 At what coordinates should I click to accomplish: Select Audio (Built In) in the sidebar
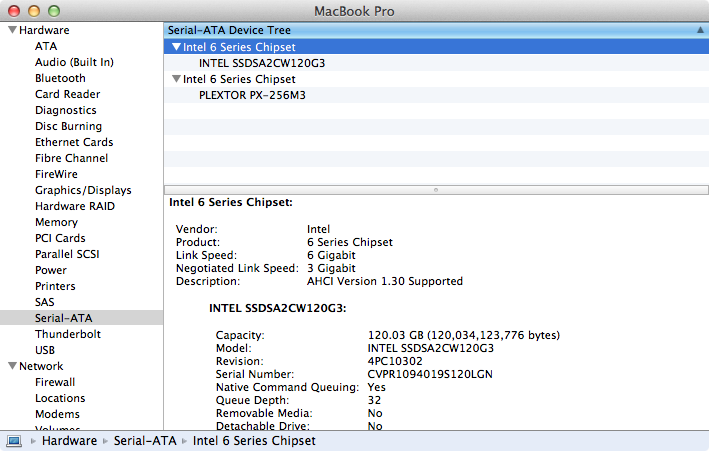coord(74,62)
